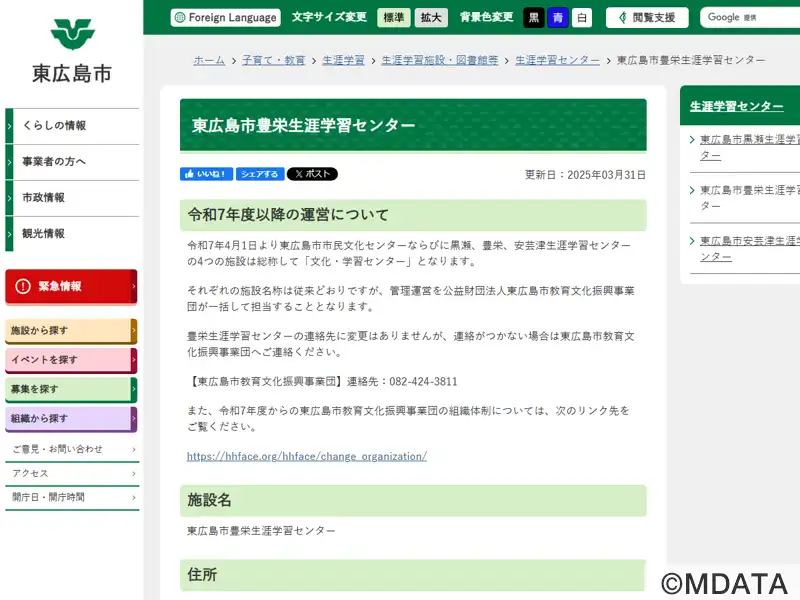Open 生涯学習センター breadcrumb link

557,60
